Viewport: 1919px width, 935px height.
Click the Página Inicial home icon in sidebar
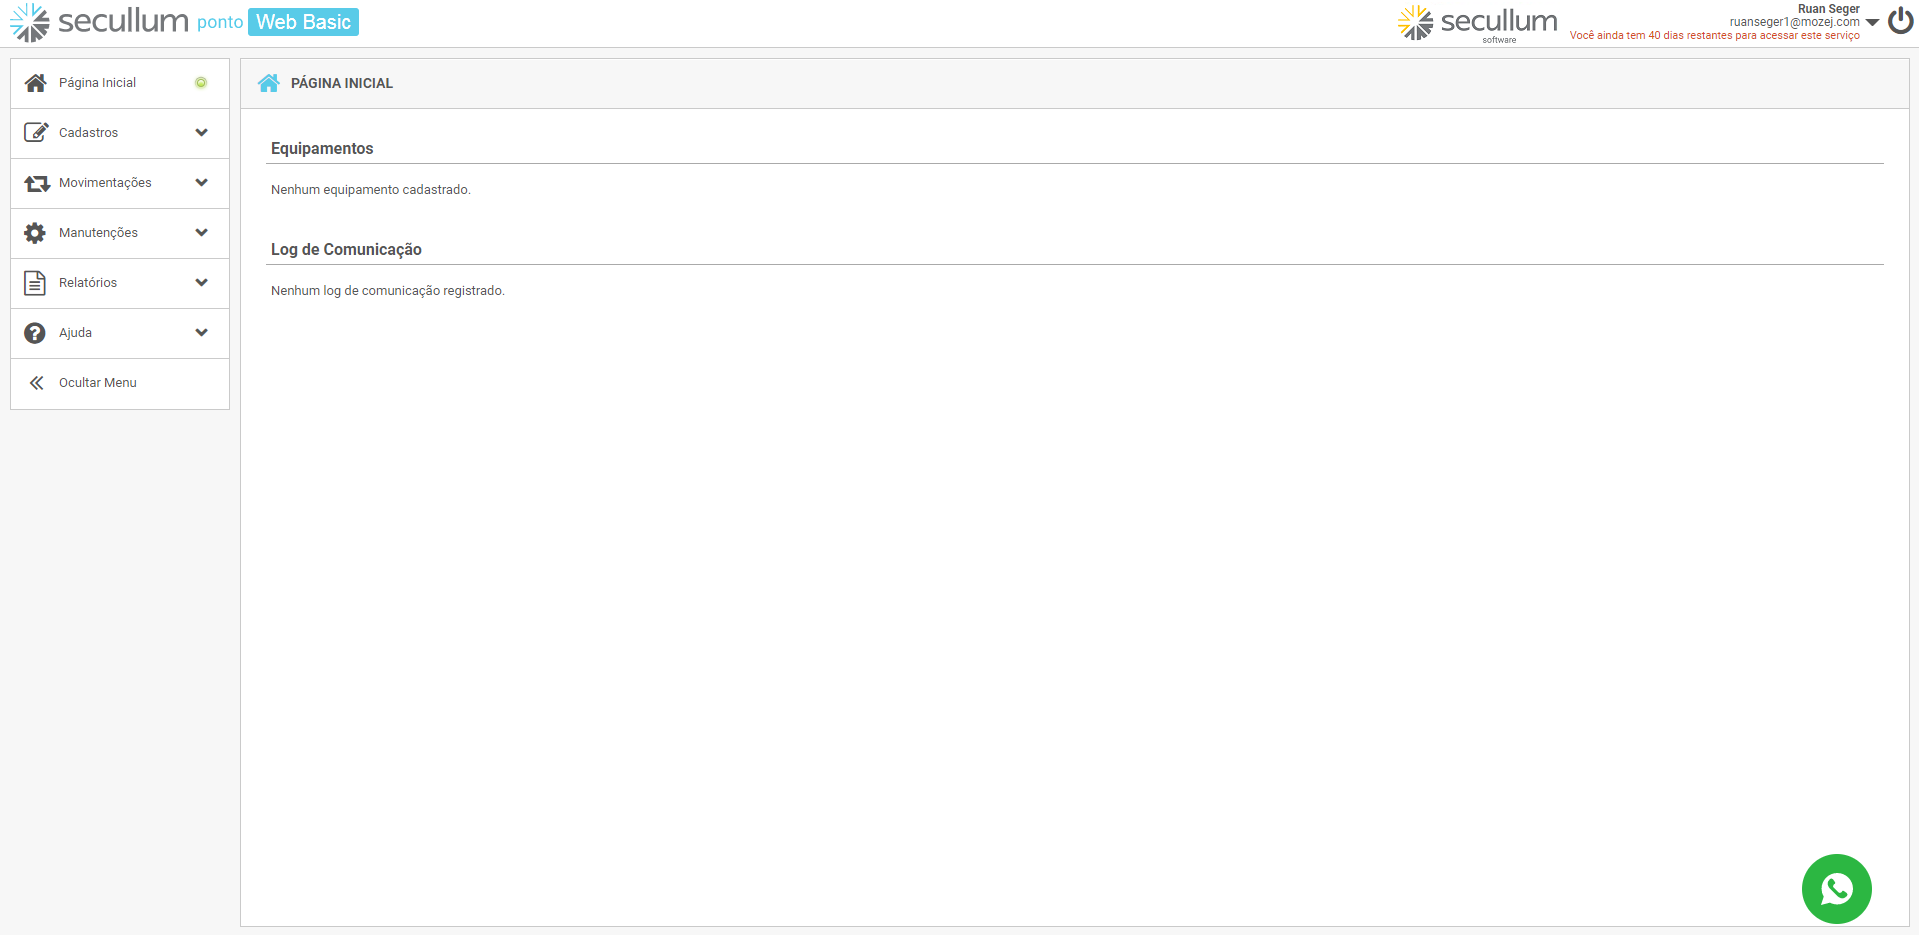coord(36,83)
